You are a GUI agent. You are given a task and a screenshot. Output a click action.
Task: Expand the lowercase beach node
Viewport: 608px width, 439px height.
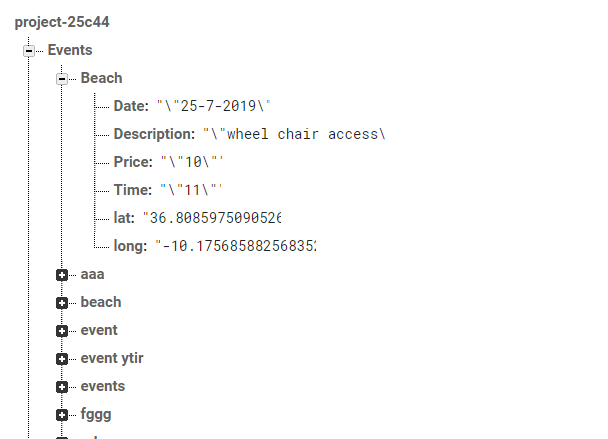click(x=62, y=303)
